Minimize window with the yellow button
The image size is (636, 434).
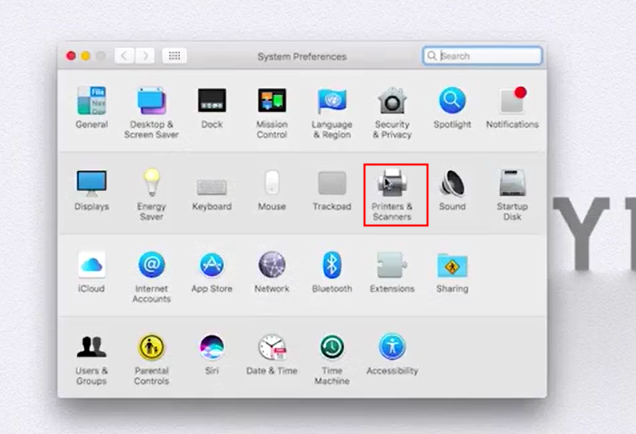86,56
